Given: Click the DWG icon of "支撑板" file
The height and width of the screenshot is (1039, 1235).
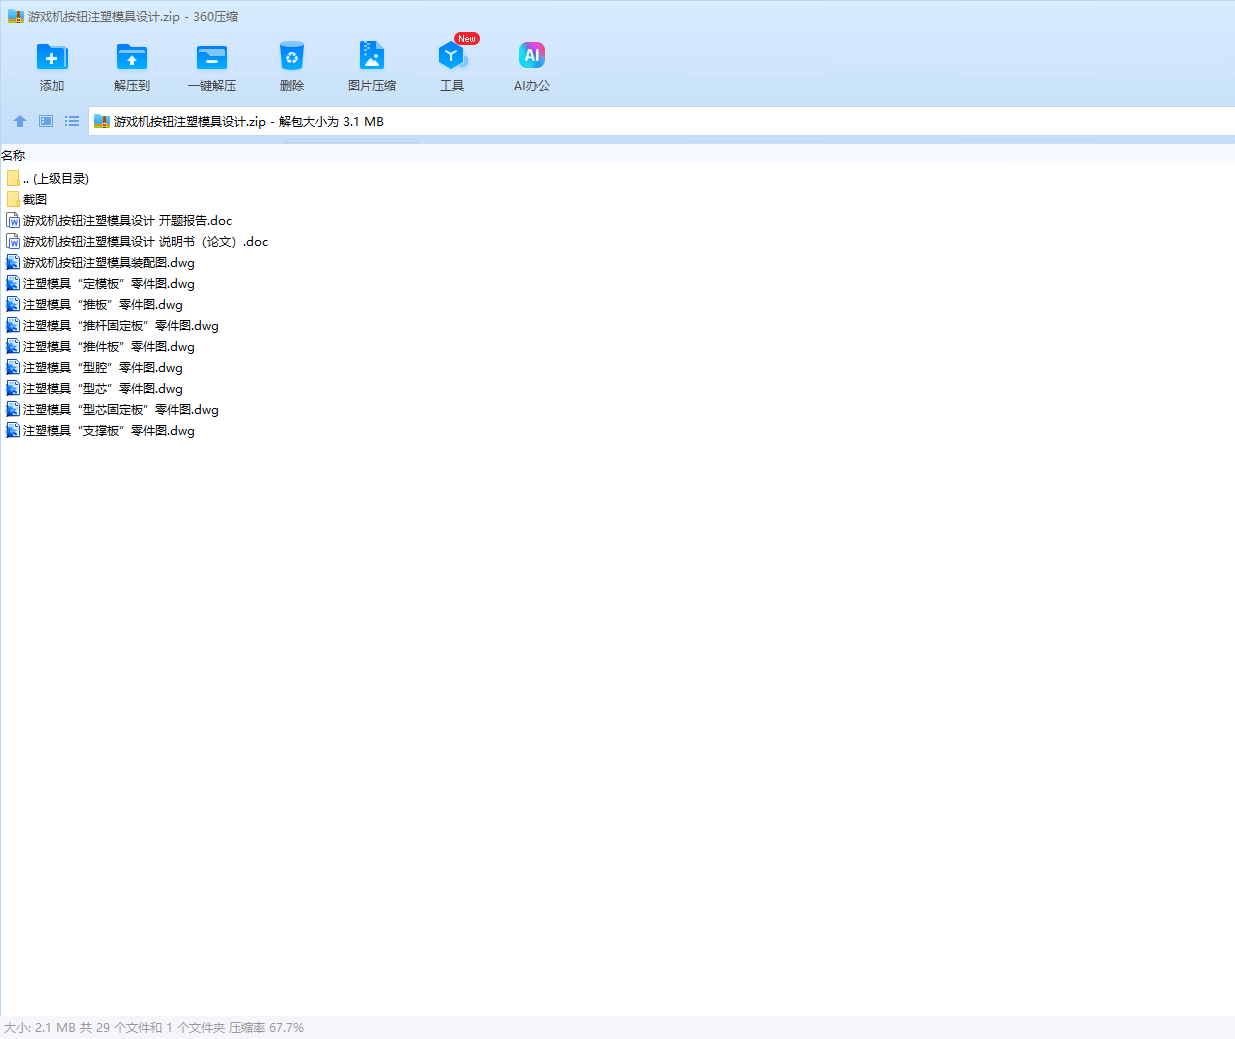Looking at the screenshot, I should 13,430.
